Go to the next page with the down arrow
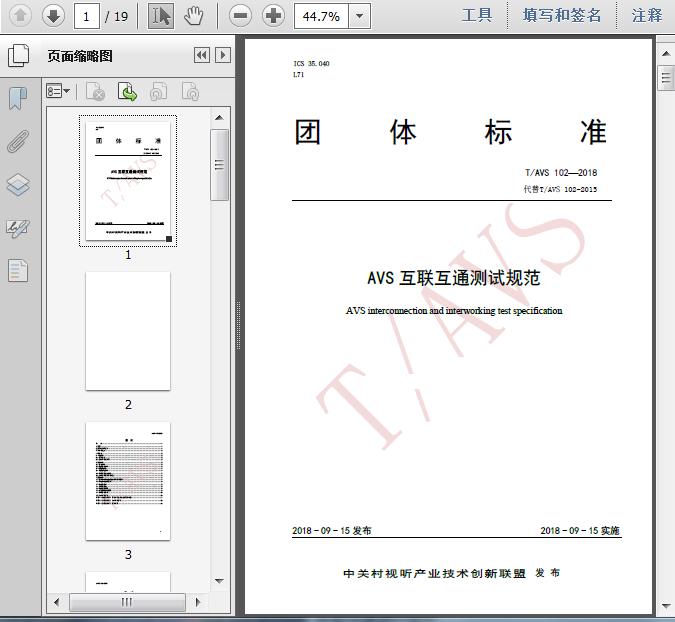 [53, 15]
